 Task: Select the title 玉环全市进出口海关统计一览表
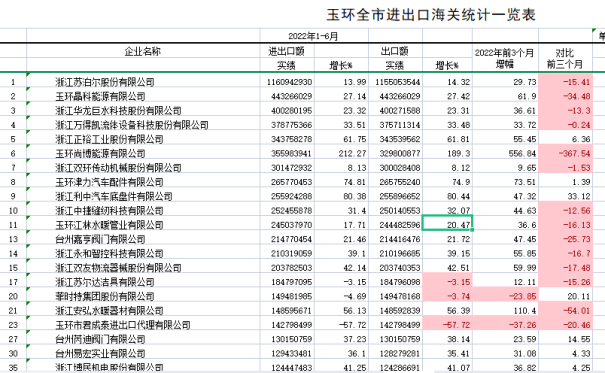pyautogui.click(x=431, y=15)
